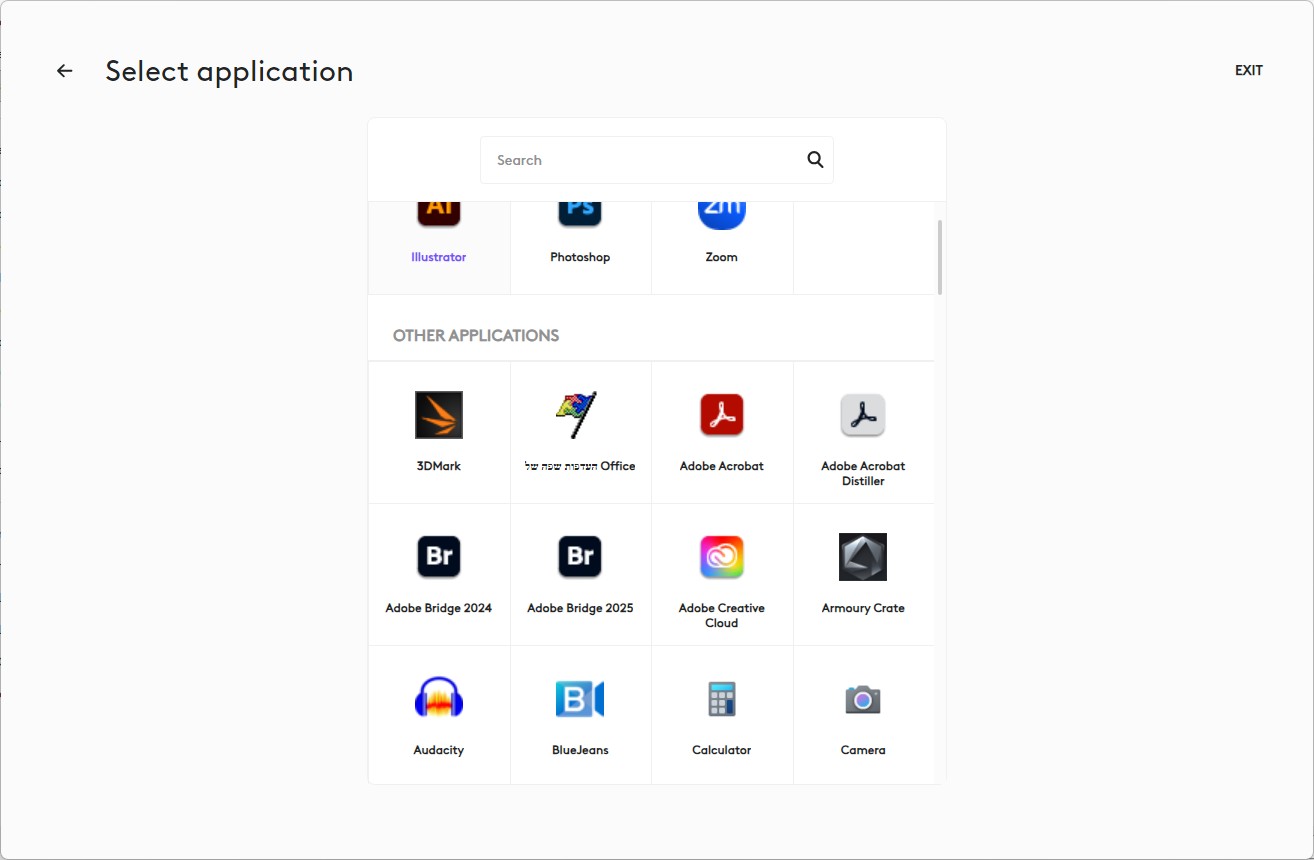
Task: Select the 3DMark application icon
Action: (439, 416)
